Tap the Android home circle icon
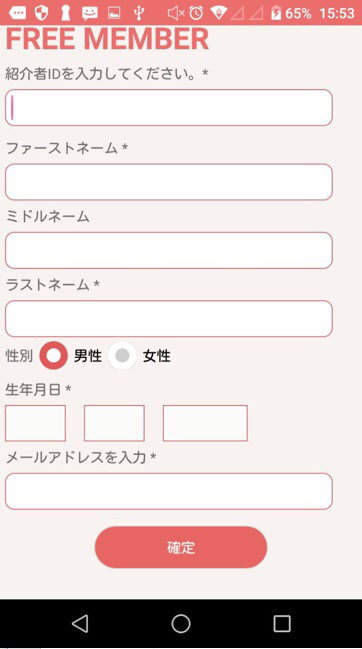Viewport: 362px width, 649px height. (181, 623)
